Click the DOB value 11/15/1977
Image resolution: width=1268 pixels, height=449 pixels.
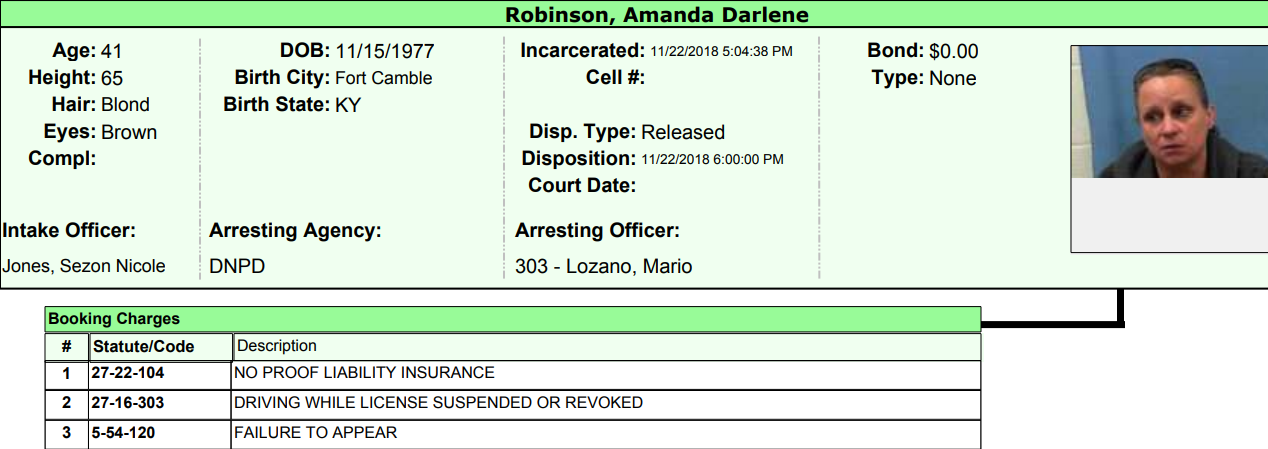[385, 52]
